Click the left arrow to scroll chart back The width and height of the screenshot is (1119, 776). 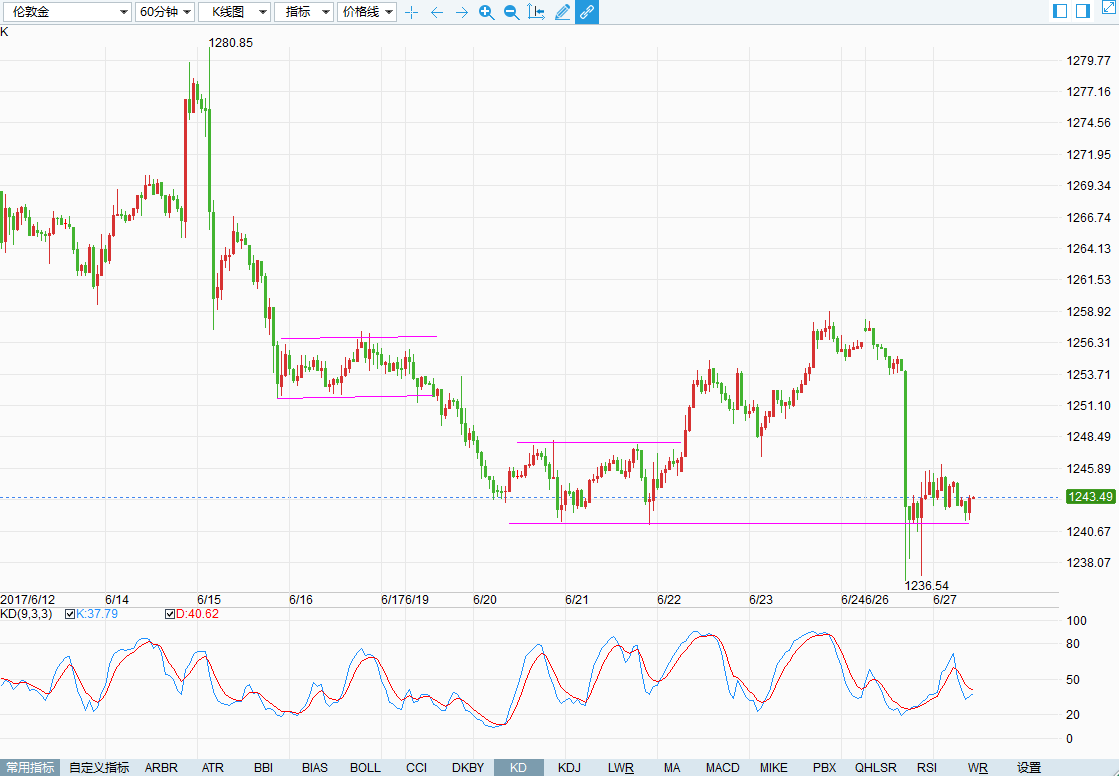tap(436, 12)
